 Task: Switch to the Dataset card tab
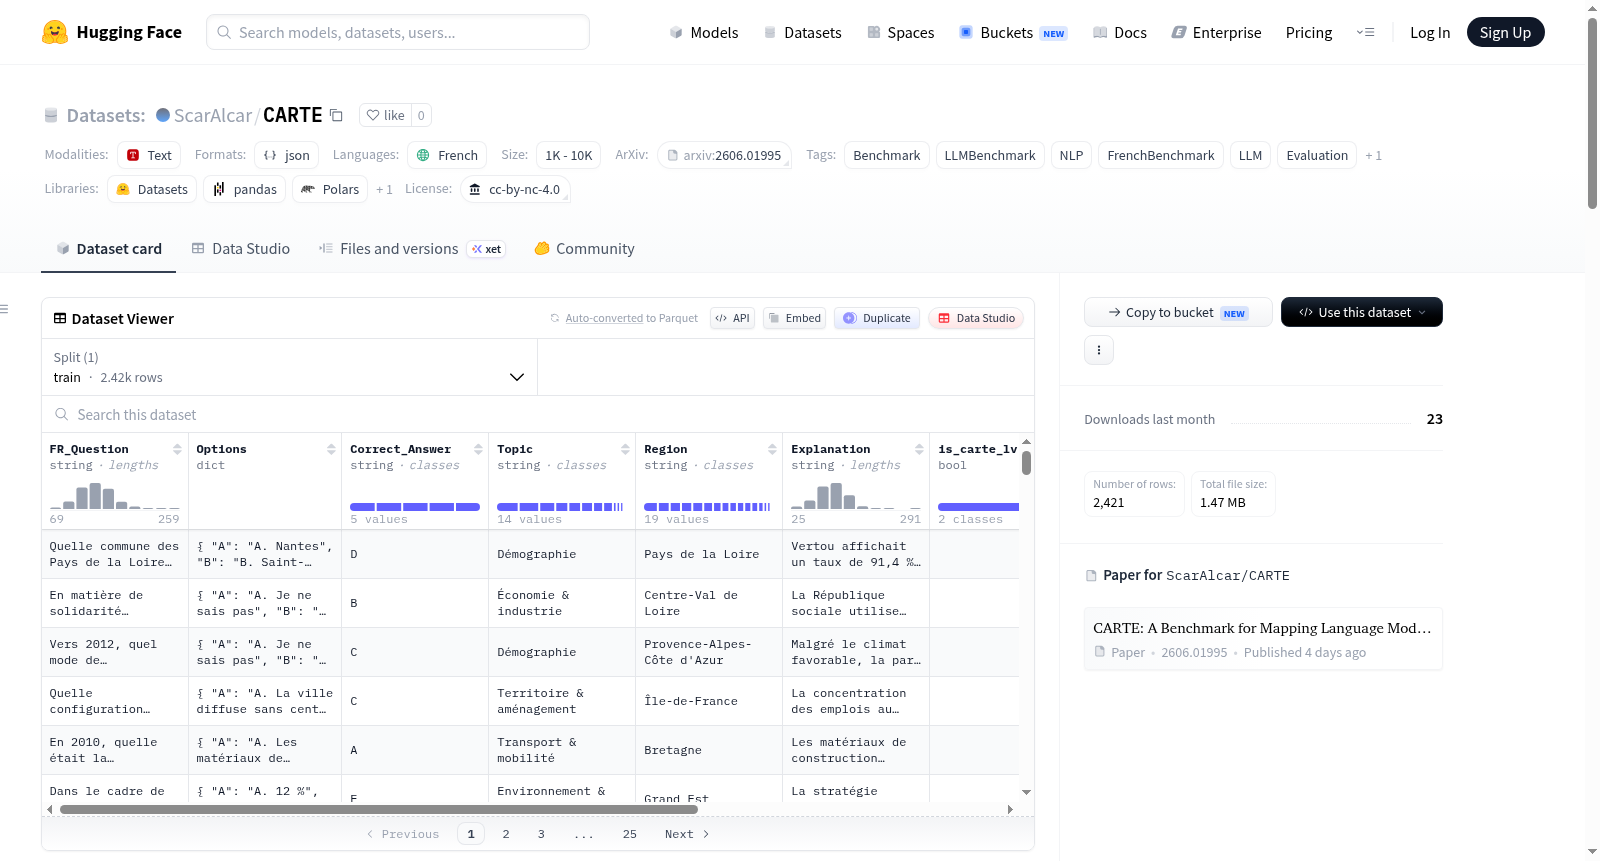tap(109, 249)
